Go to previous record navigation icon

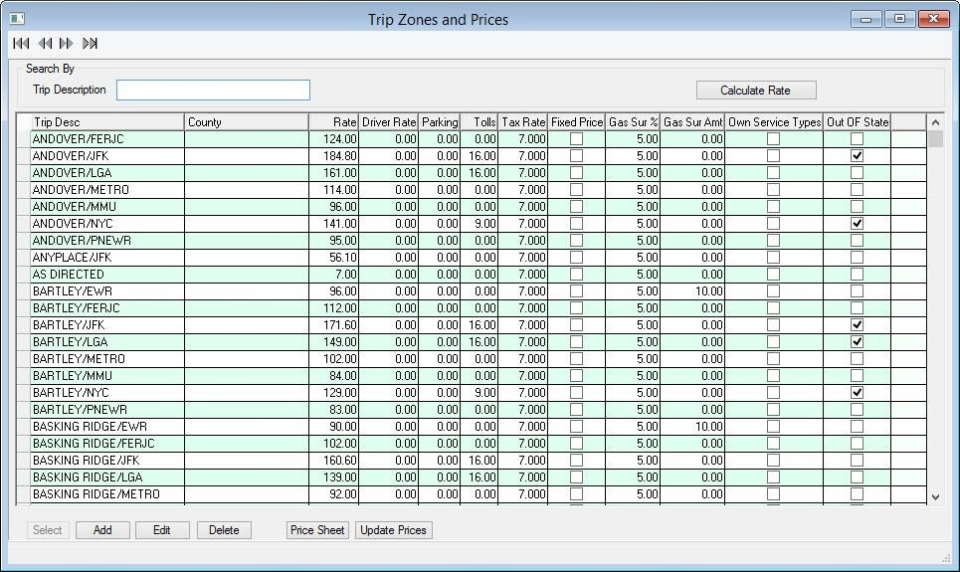point(44,43)
